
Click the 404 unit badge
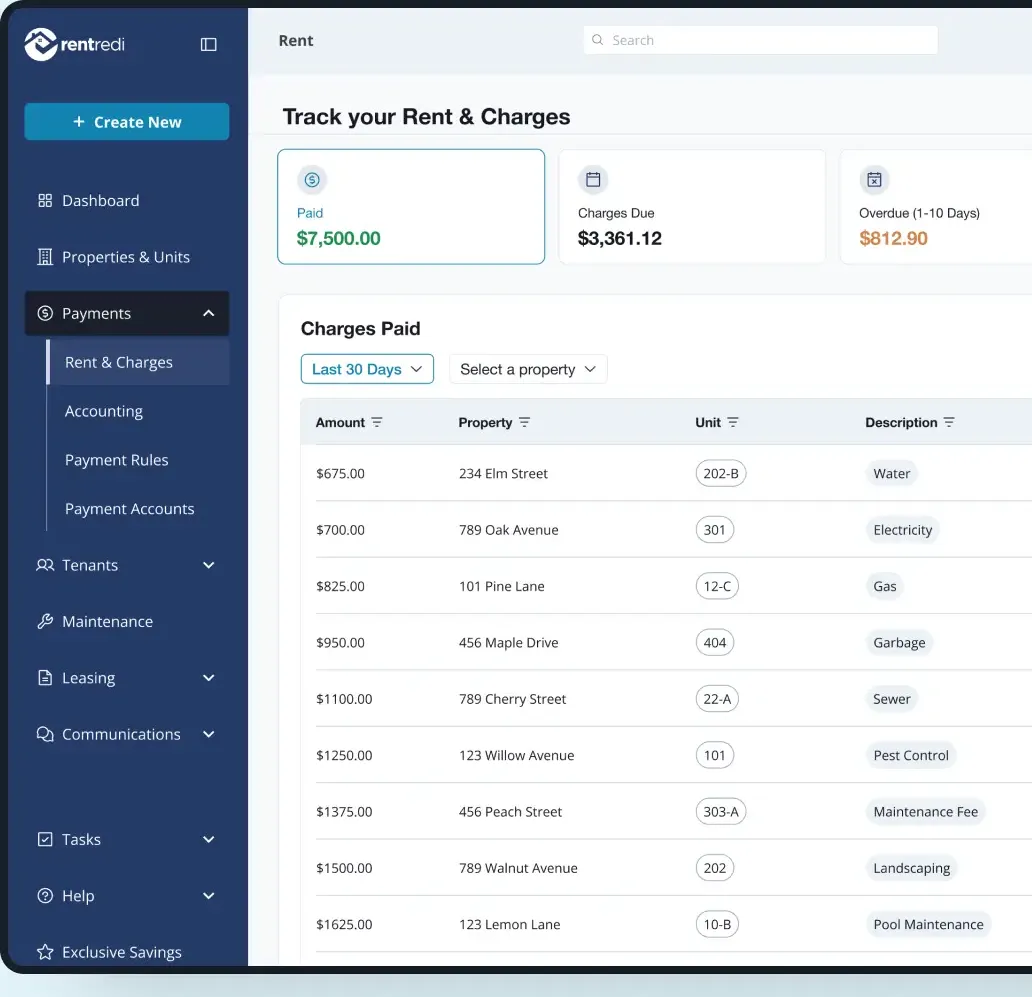(x=714, y=642)
